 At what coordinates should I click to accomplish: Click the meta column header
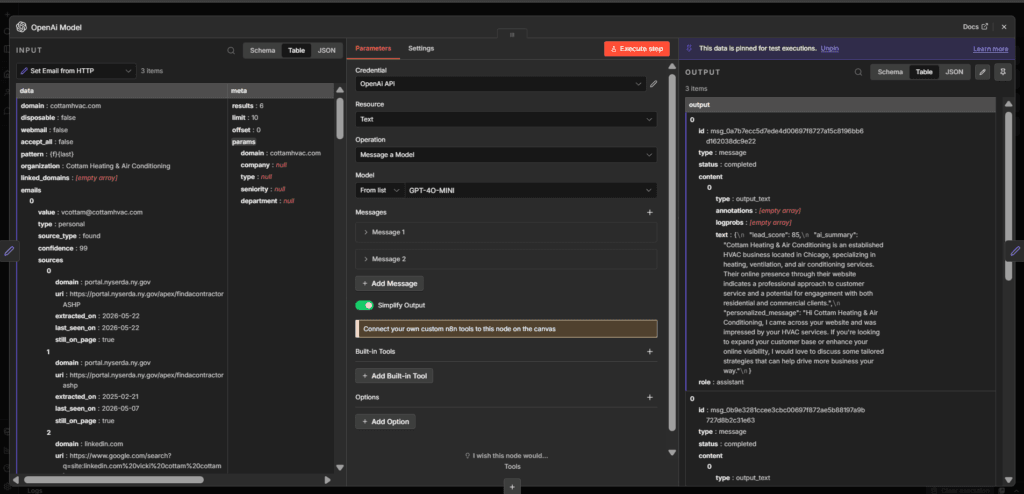[281, 91]
